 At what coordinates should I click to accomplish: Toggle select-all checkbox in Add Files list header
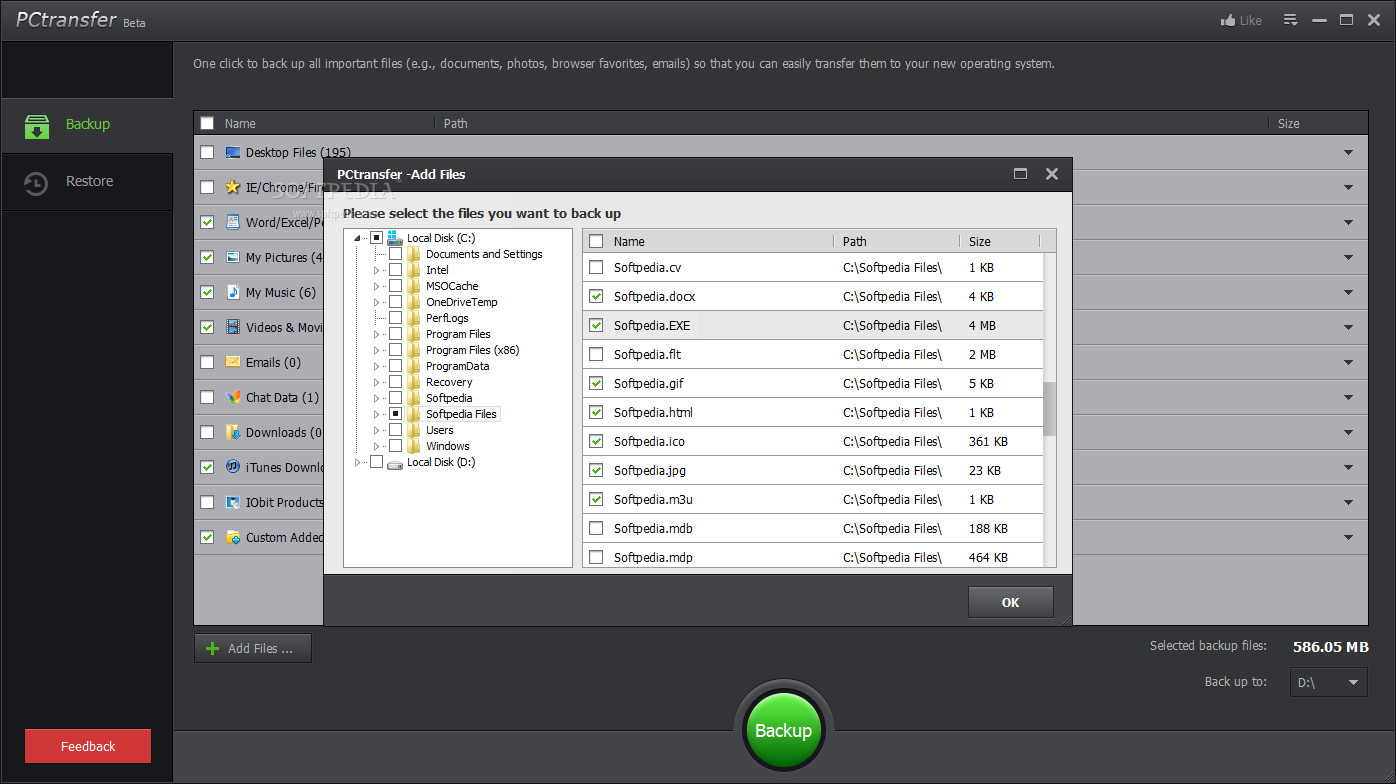pos(597,242)
